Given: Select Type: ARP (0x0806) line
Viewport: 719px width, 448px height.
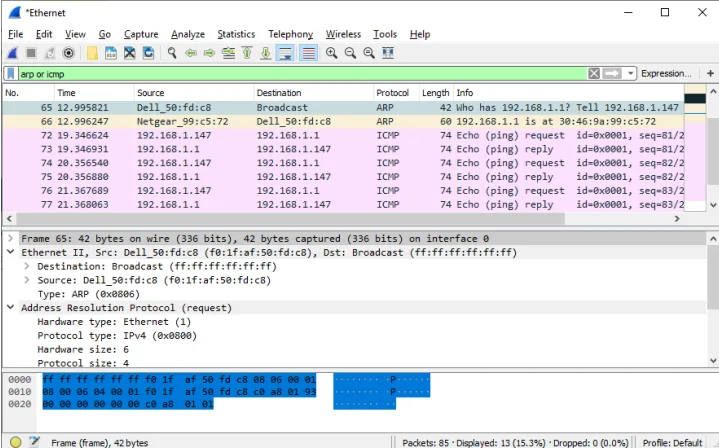Looking at the screenshot, I should coord(88,294).
